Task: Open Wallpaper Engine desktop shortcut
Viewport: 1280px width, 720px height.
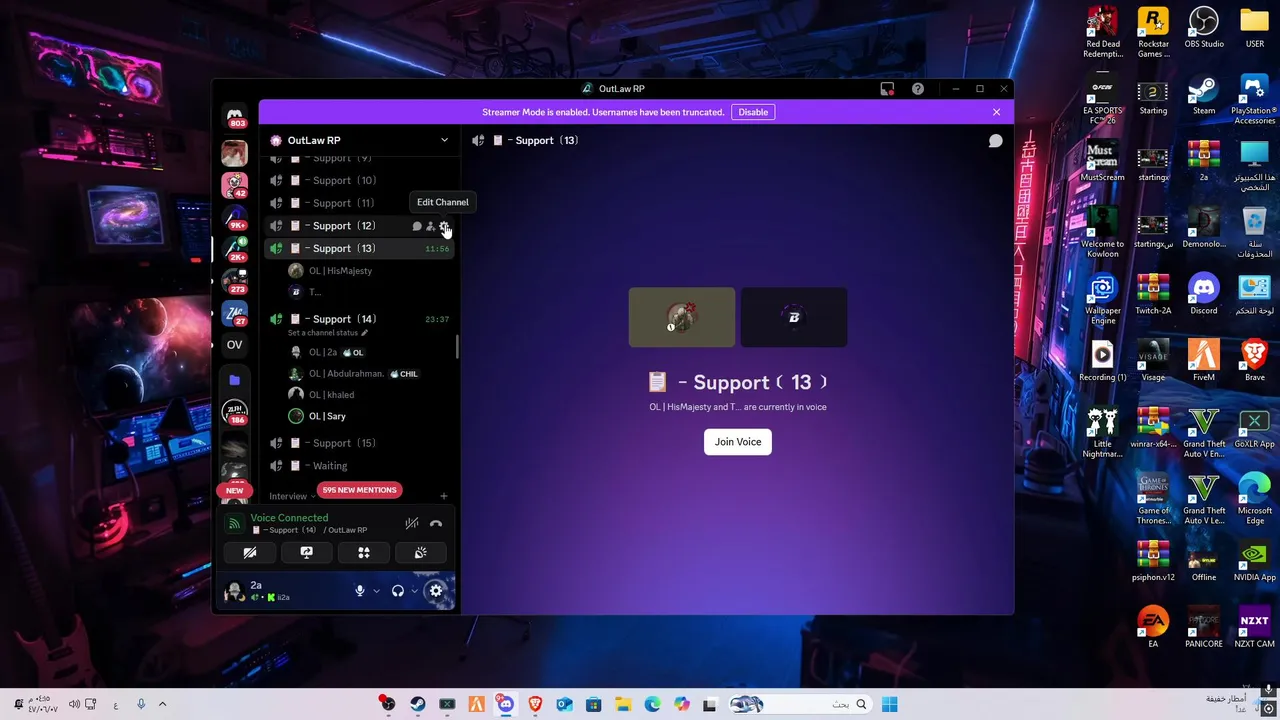Action: pos(1103,299)
